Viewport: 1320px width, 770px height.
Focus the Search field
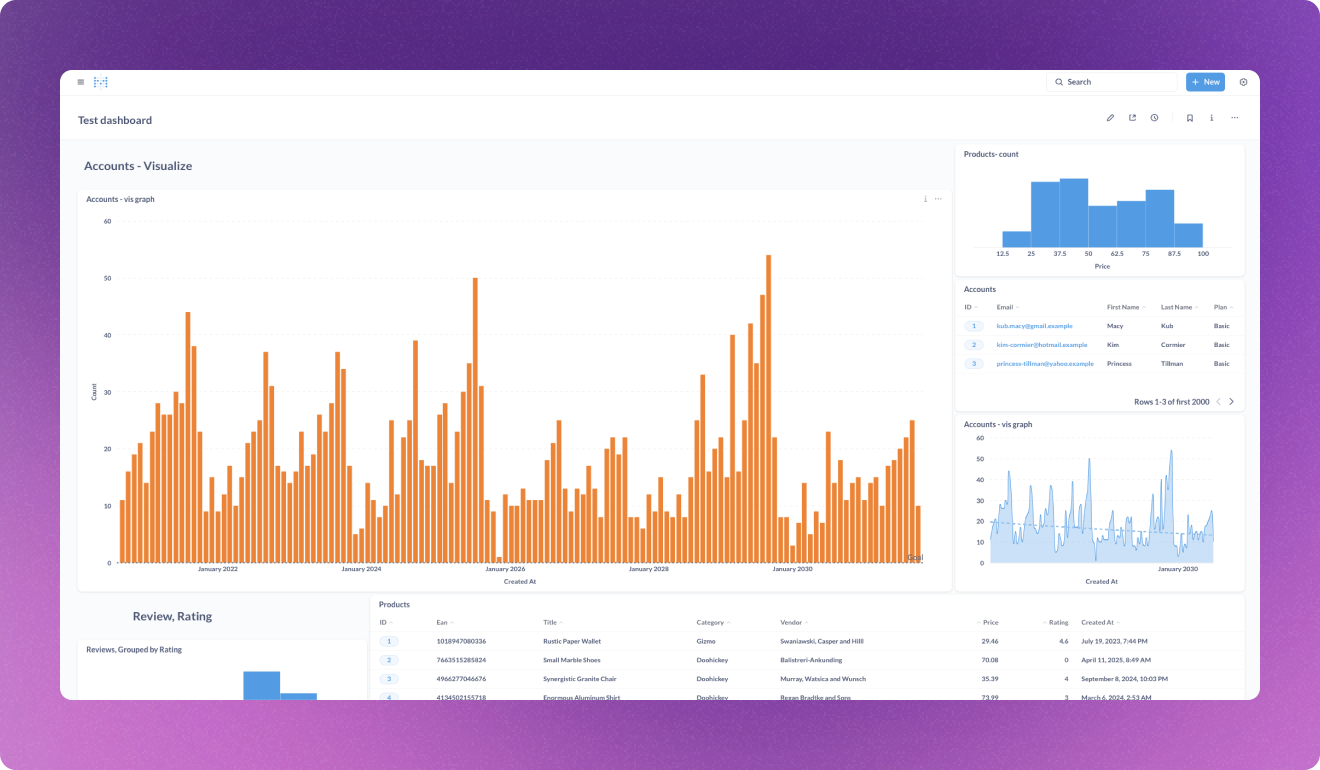[1112, 82]
